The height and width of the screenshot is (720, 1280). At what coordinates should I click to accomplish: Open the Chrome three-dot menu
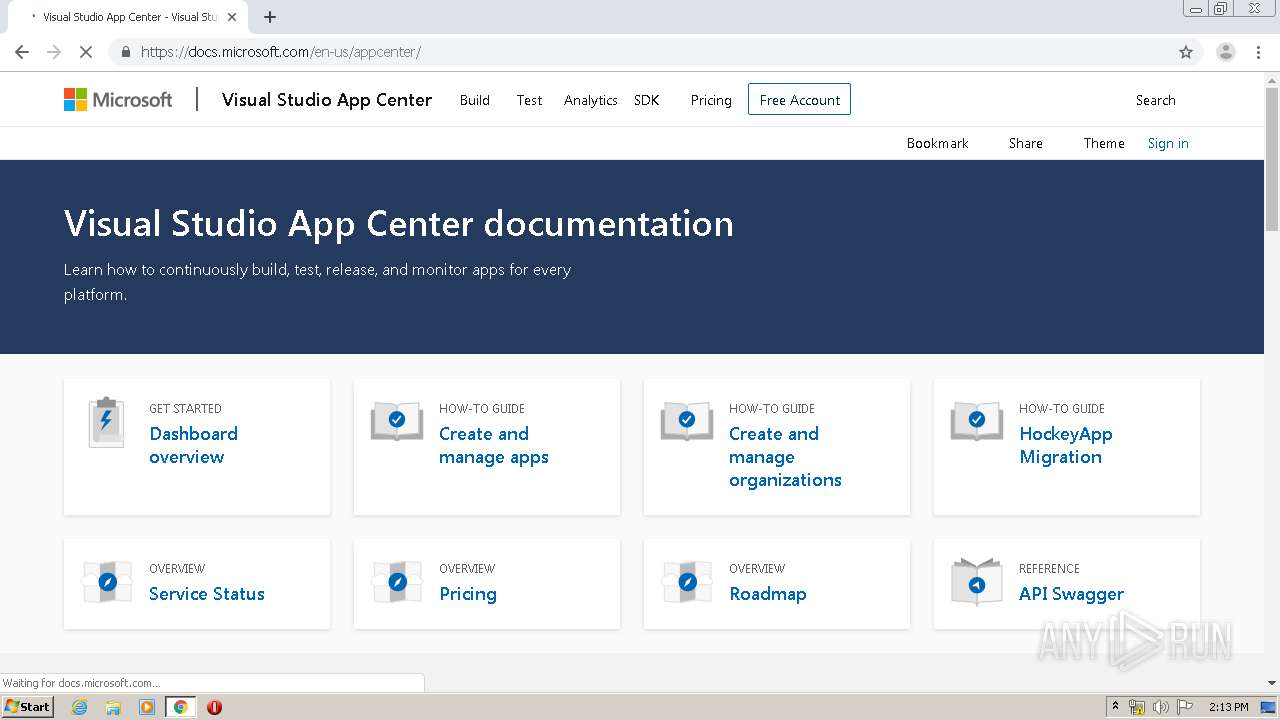(x=1258, y=52)
